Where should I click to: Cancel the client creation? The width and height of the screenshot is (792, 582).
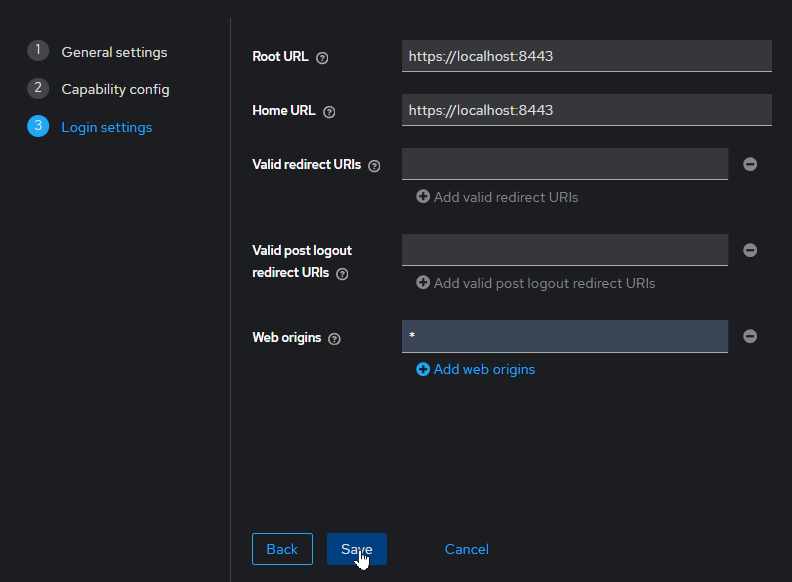coord(466,549)
